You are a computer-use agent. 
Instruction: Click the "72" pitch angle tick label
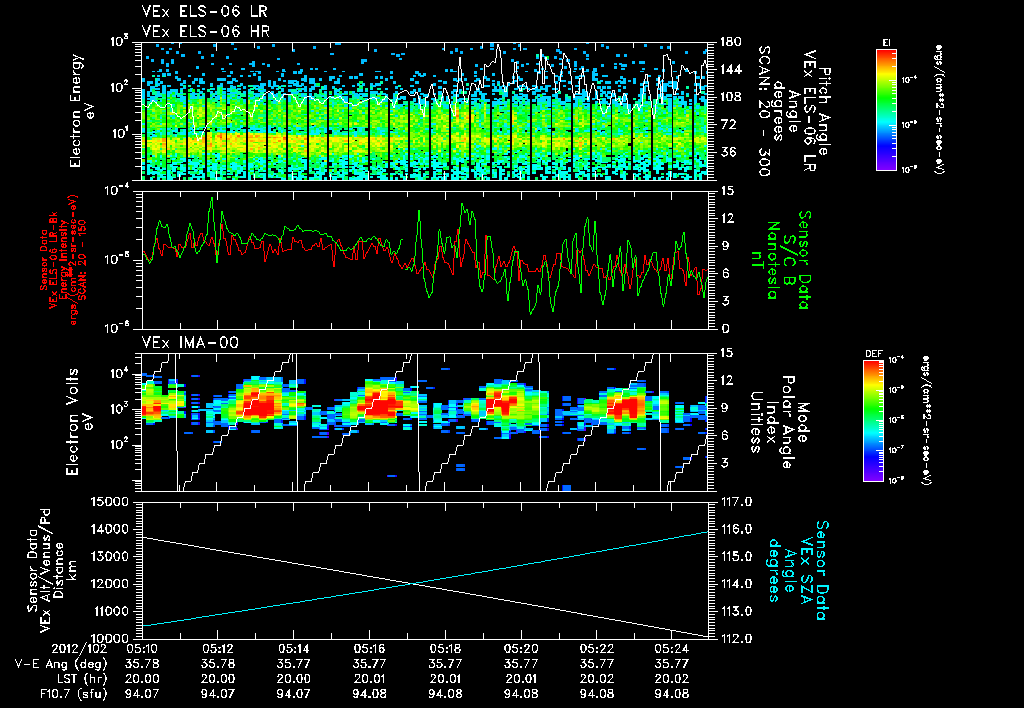tap(727, 124)
